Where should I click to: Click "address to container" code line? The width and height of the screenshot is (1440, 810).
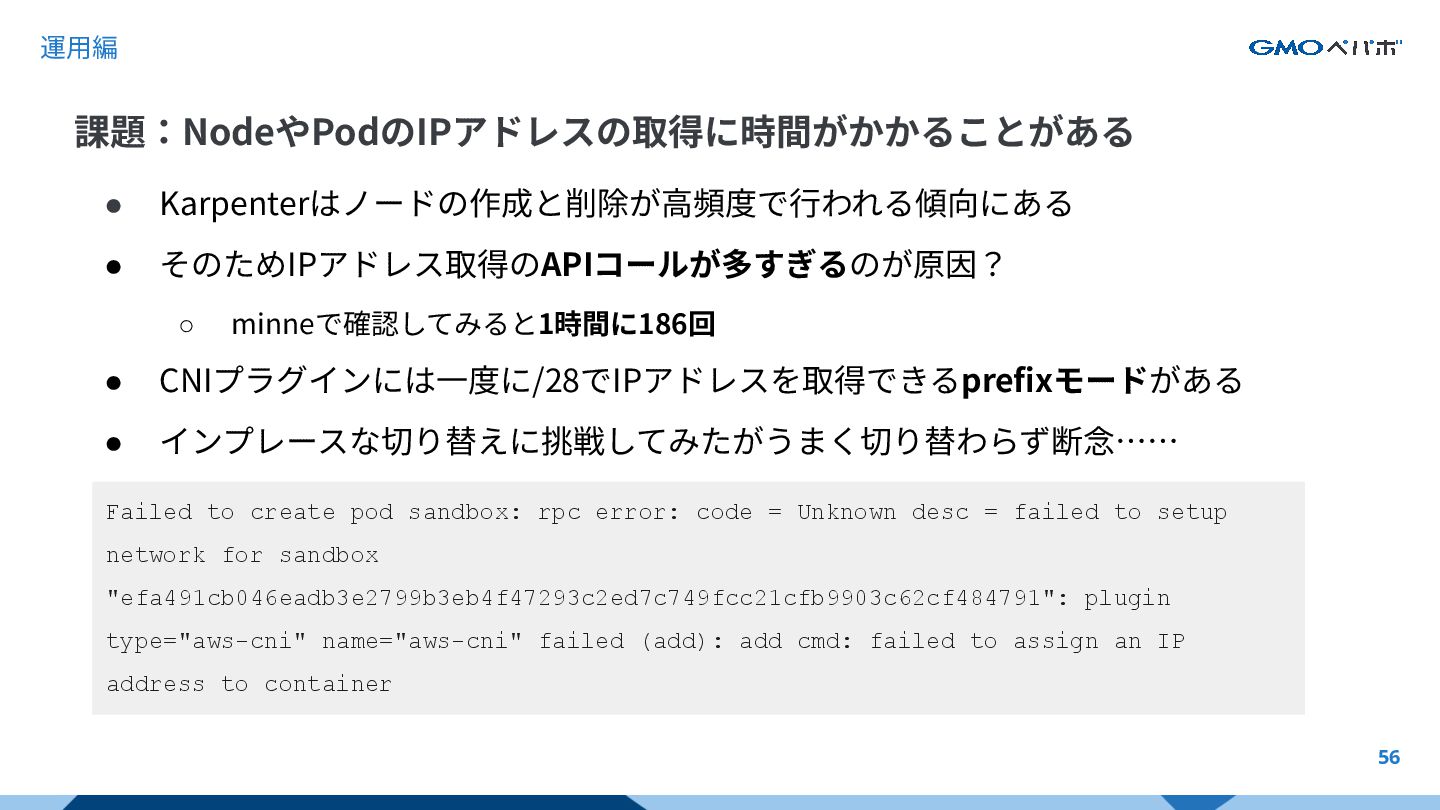[x=249, y=684]
